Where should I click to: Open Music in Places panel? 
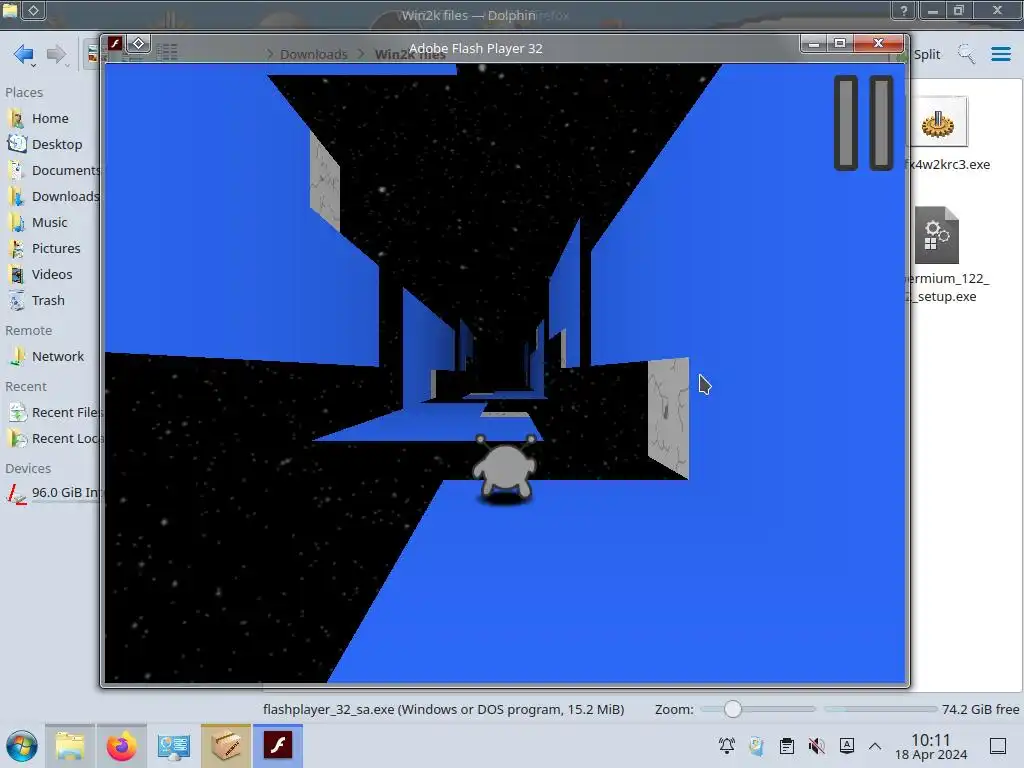(50, 223)
